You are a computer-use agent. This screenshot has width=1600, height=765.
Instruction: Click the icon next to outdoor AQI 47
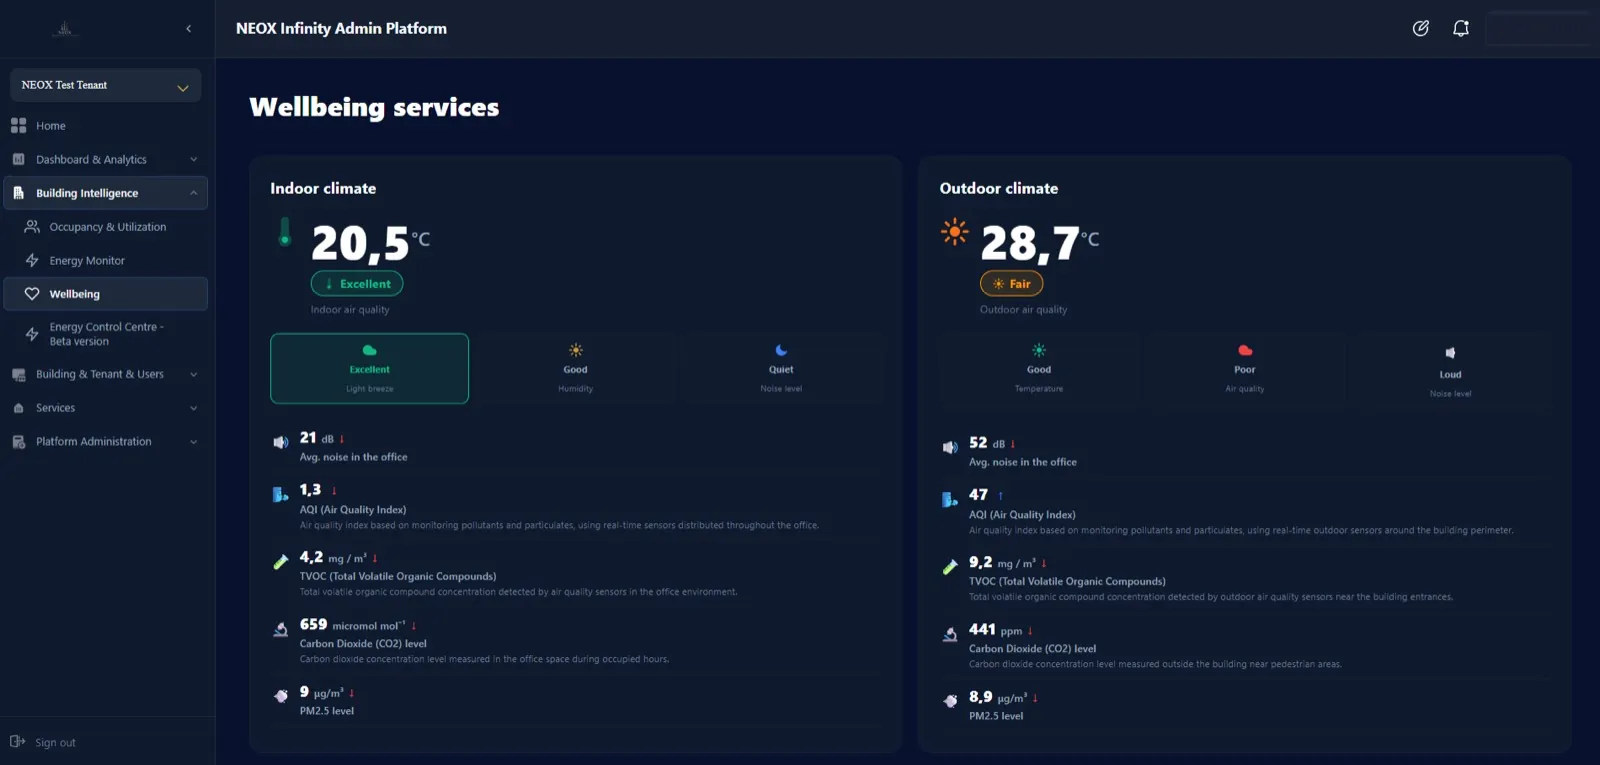click(950, 499)
